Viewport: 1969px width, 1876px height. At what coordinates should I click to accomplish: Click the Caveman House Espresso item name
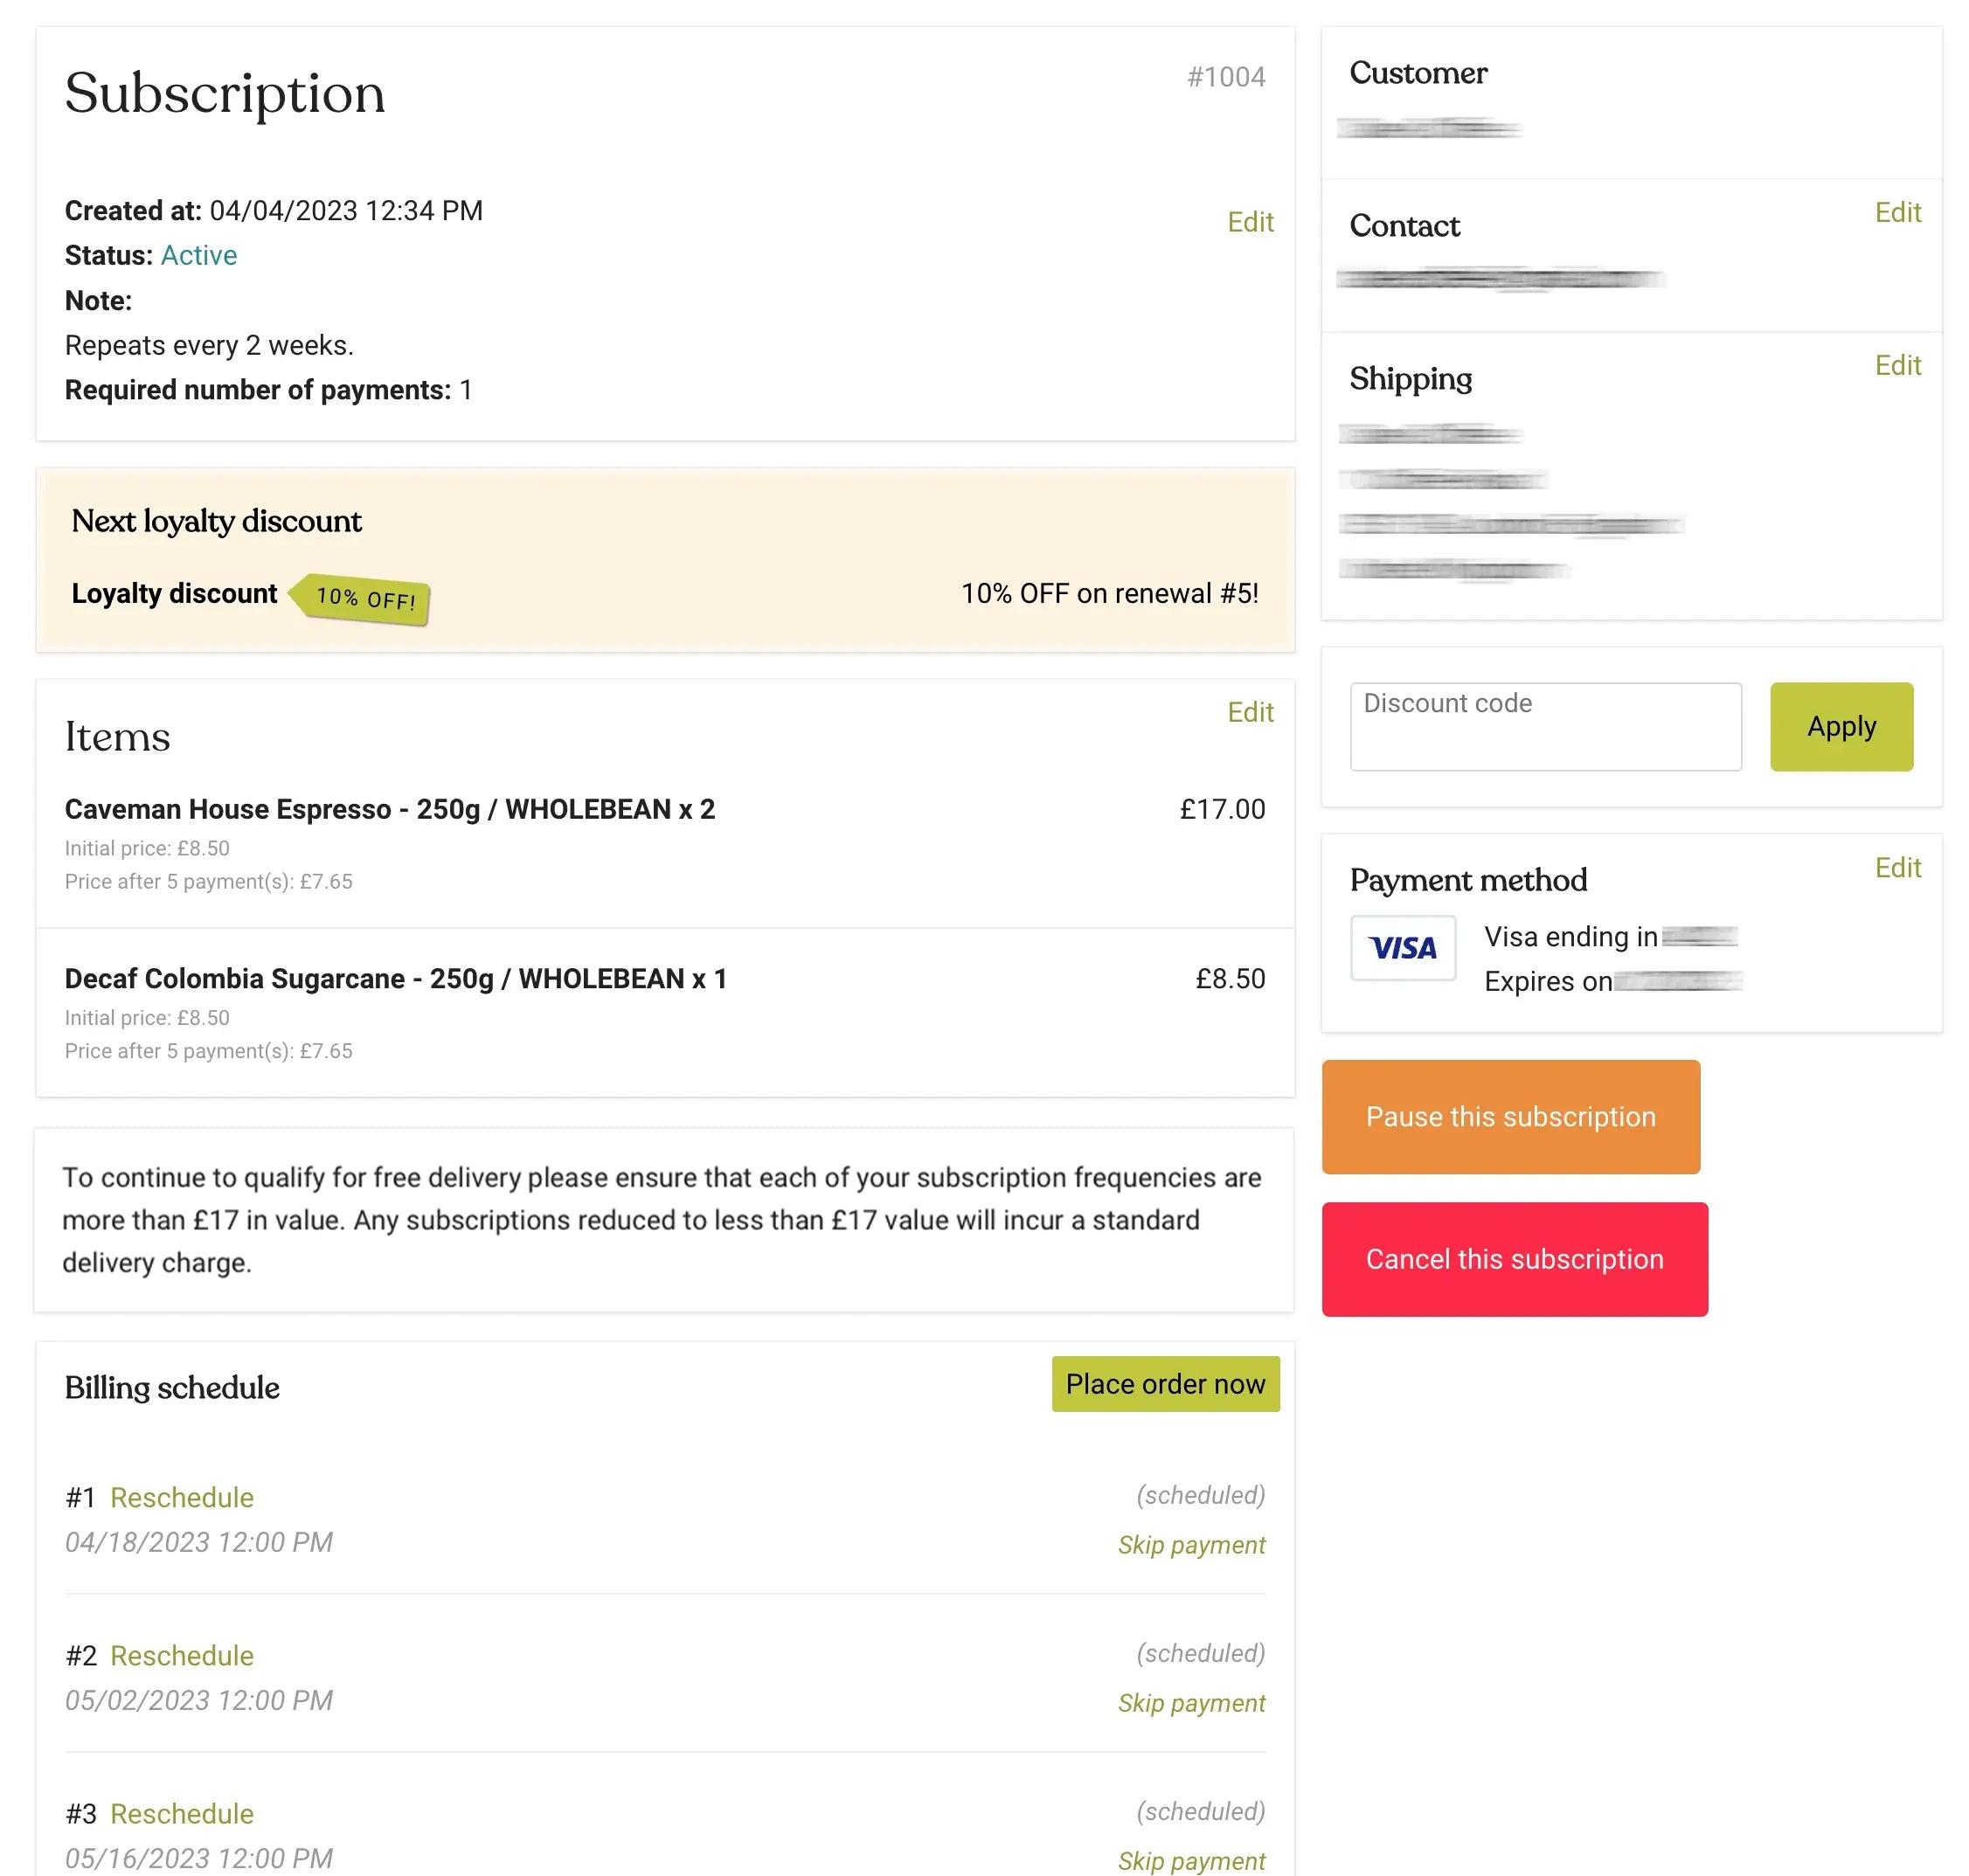[x=389, y=809]
